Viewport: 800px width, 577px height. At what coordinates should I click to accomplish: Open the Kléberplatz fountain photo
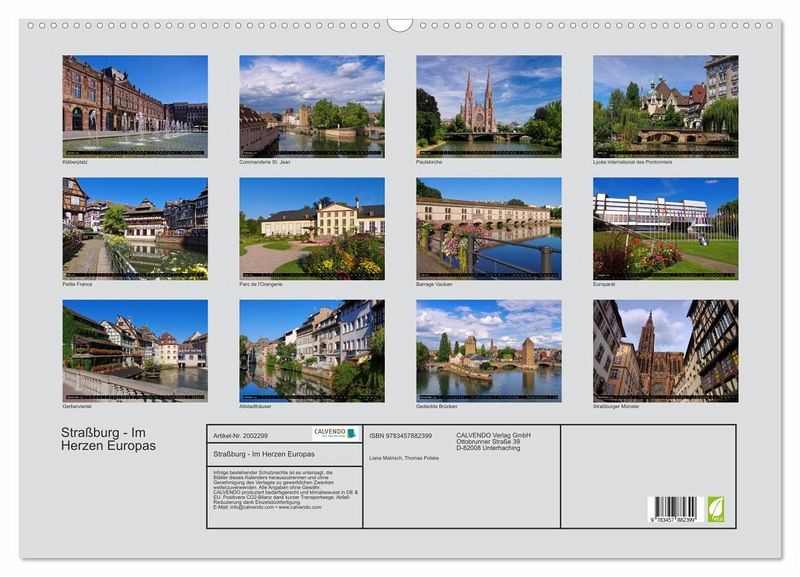tap(135, 106)
